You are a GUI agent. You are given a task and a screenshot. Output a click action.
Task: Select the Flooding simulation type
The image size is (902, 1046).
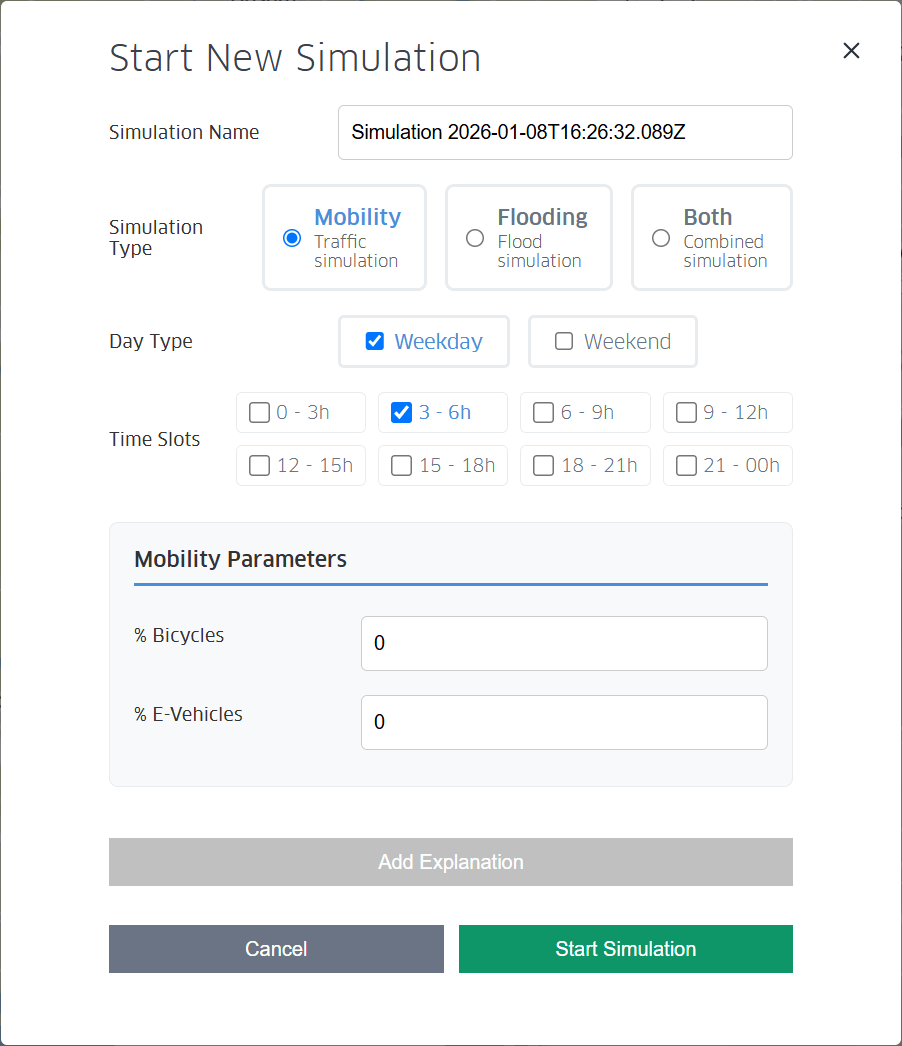click(476, 238)
